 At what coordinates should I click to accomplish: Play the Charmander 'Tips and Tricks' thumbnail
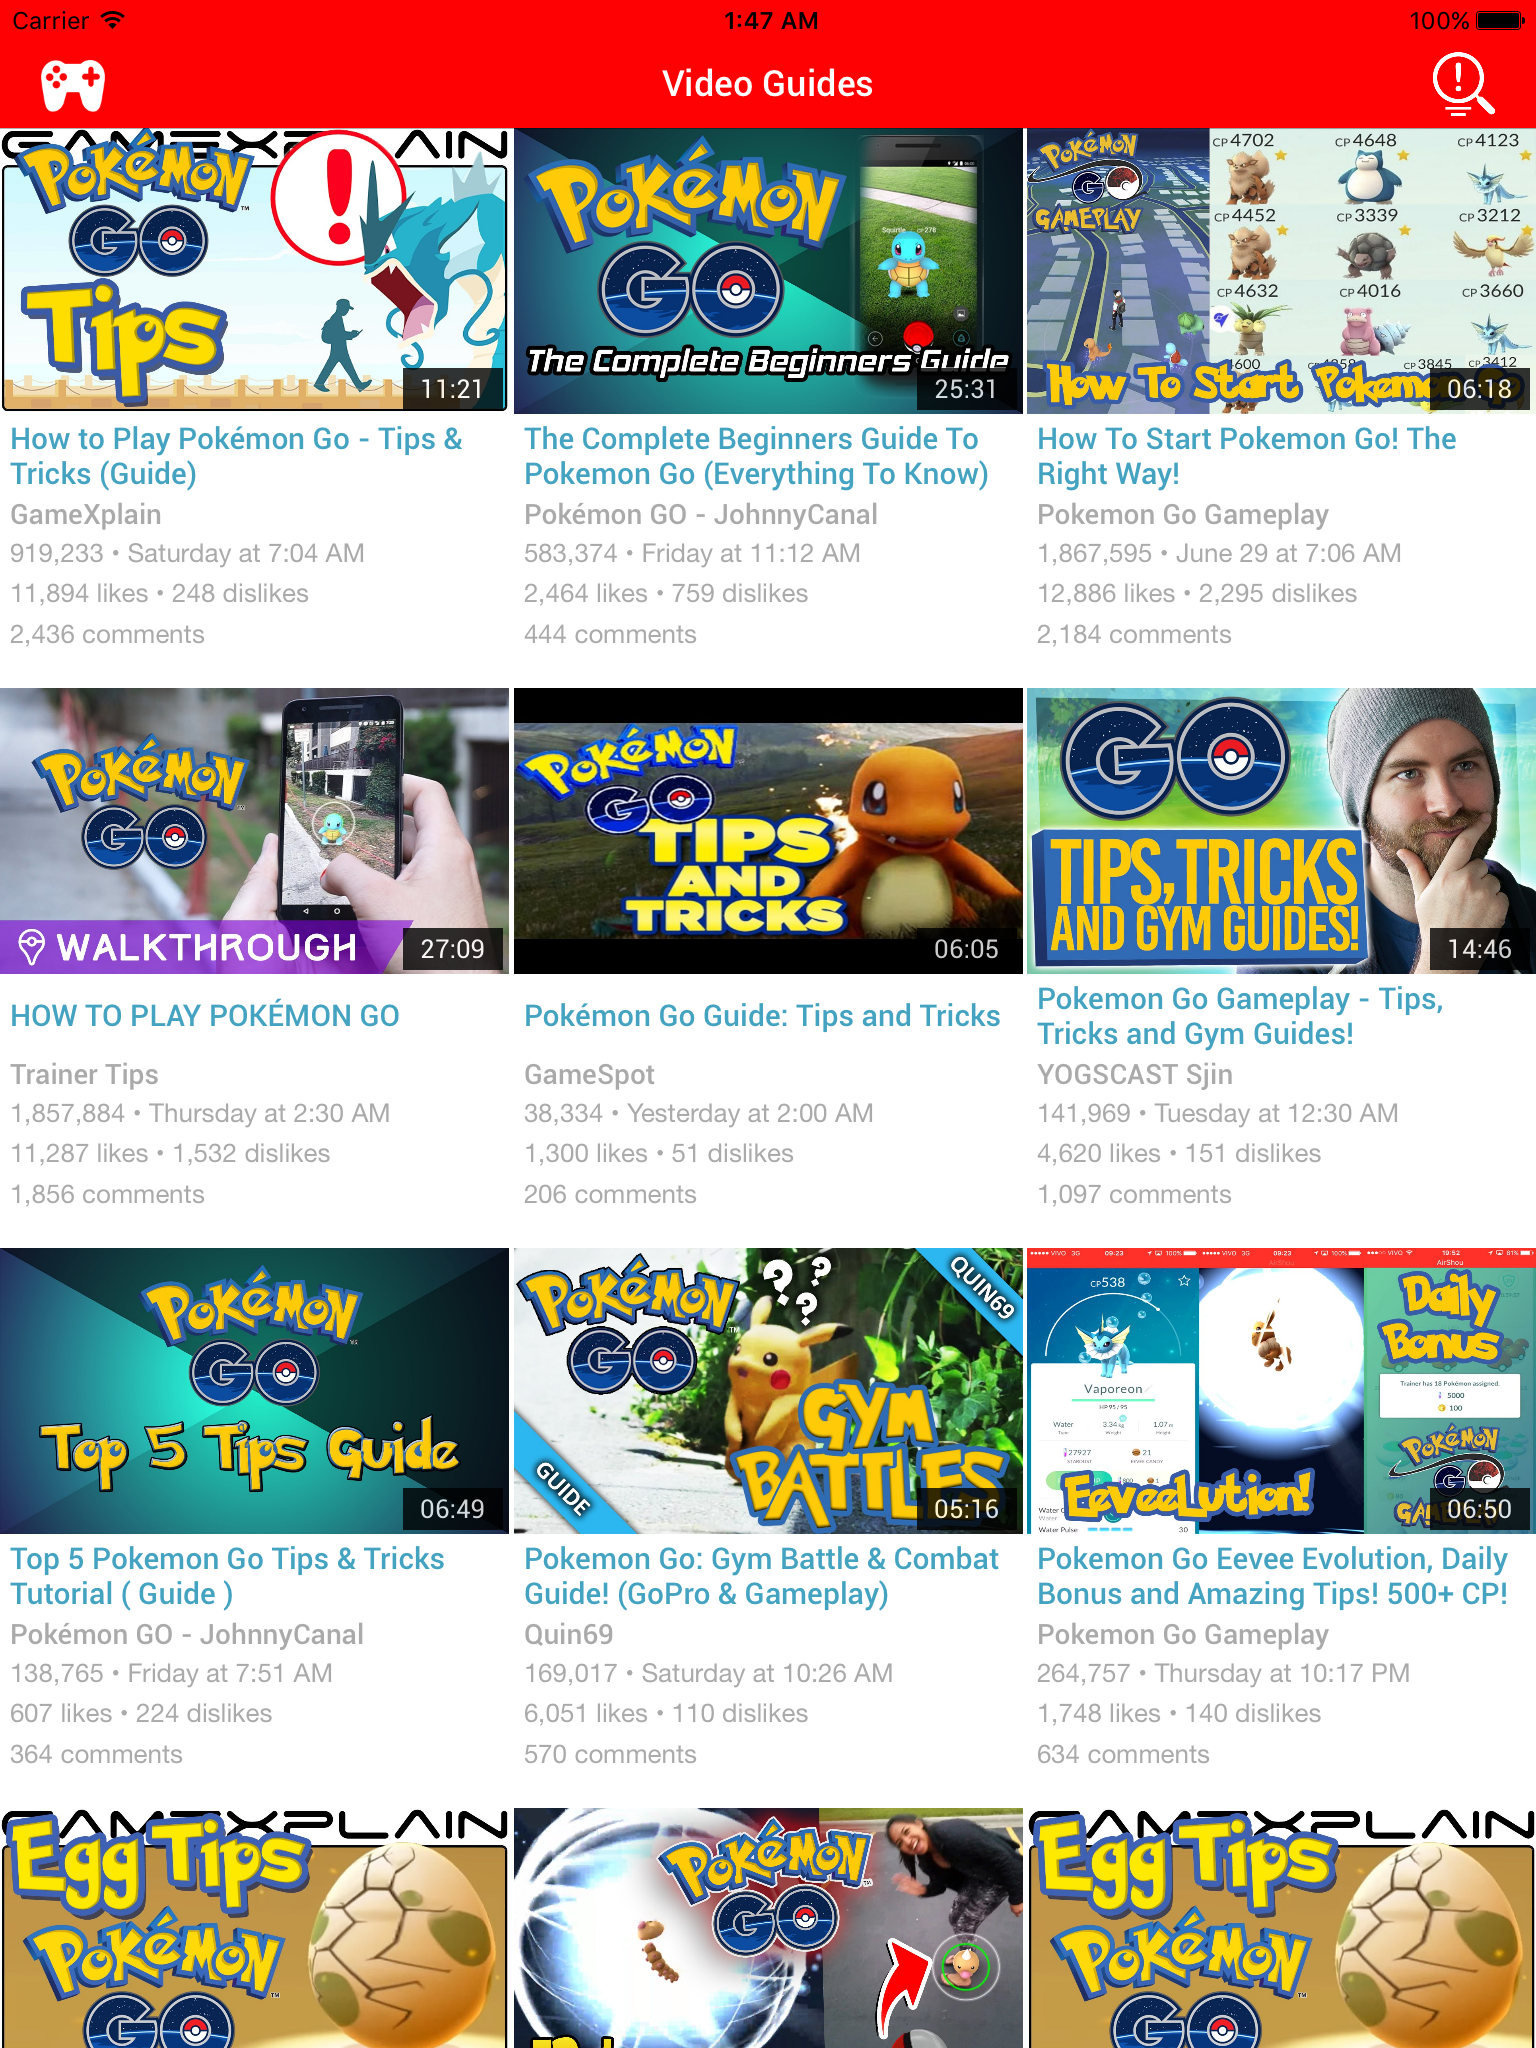[x=768, y=831]
